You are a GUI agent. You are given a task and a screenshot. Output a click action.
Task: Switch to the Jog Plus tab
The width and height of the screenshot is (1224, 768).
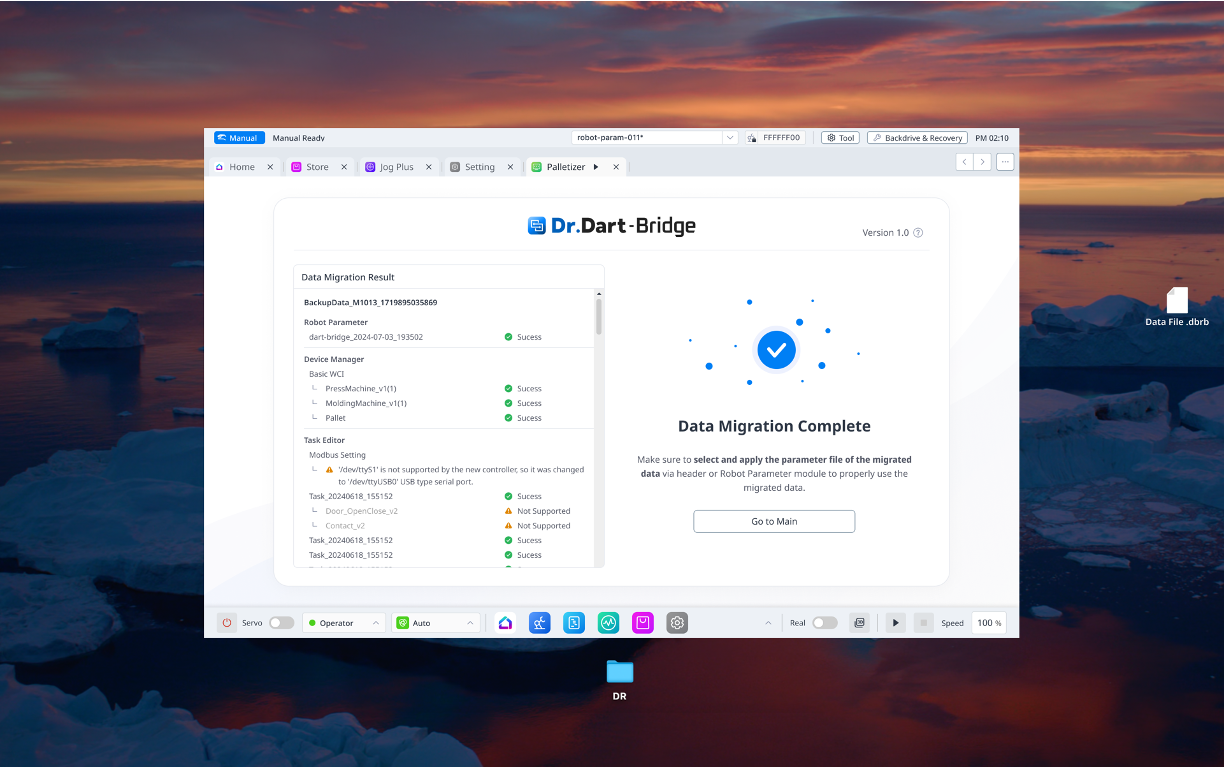[396, 167]
